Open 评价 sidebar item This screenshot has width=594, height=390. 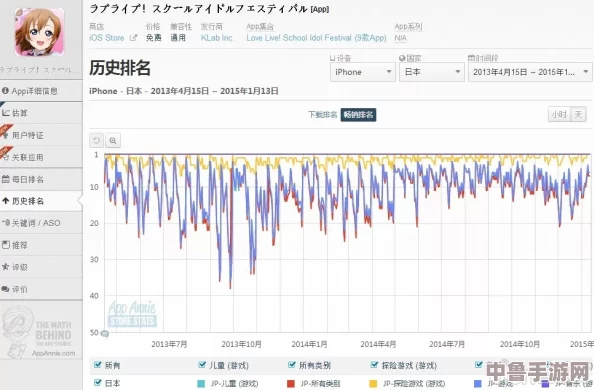coord(41,289)
